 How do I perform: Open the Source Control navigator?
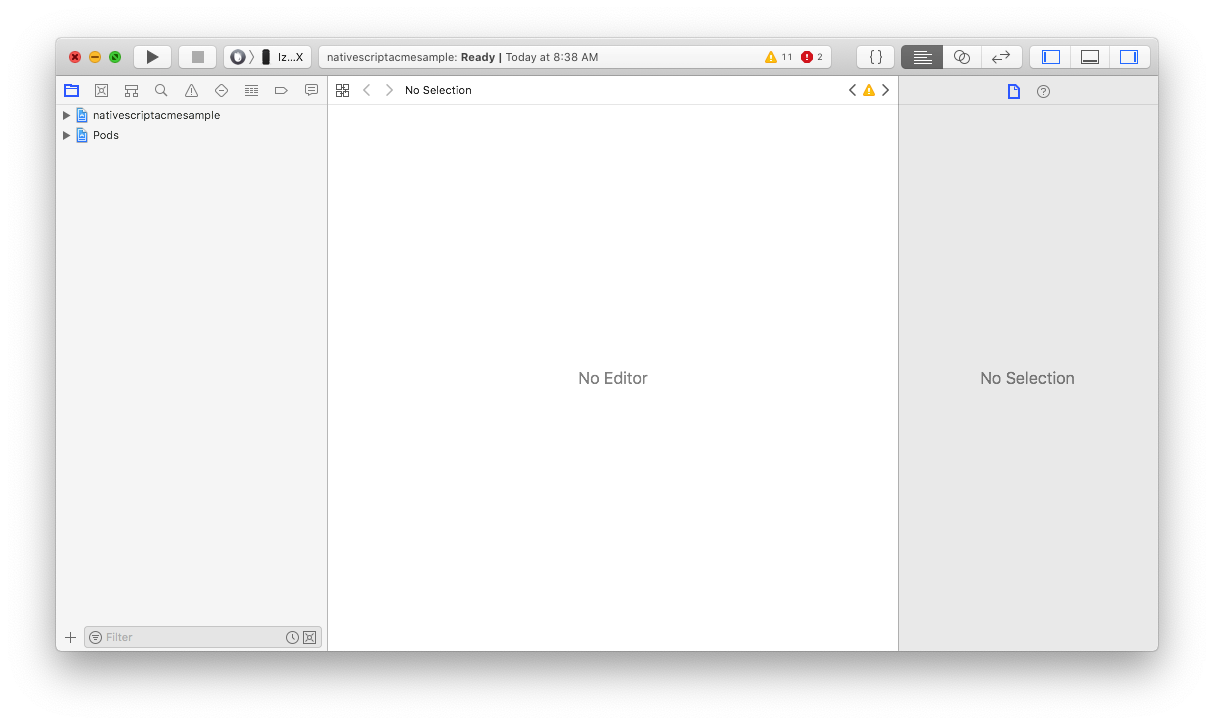101,90
